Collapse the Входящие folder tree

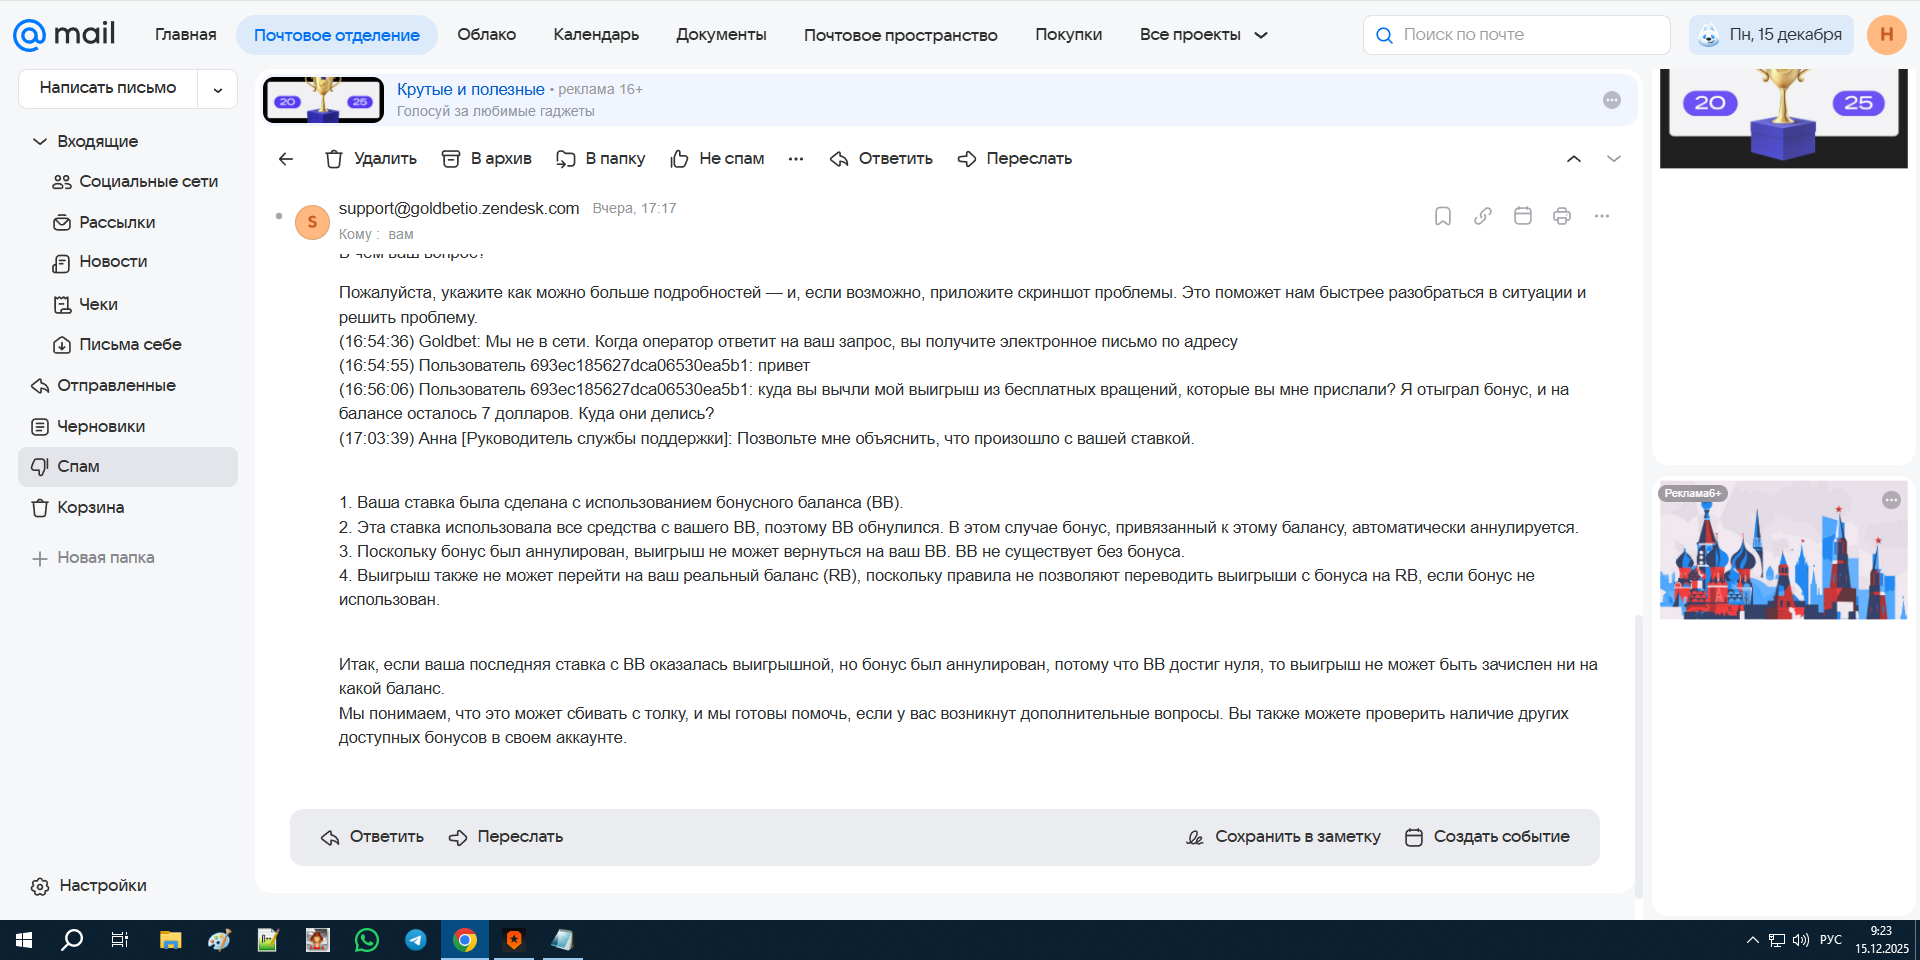coord(40,142)
